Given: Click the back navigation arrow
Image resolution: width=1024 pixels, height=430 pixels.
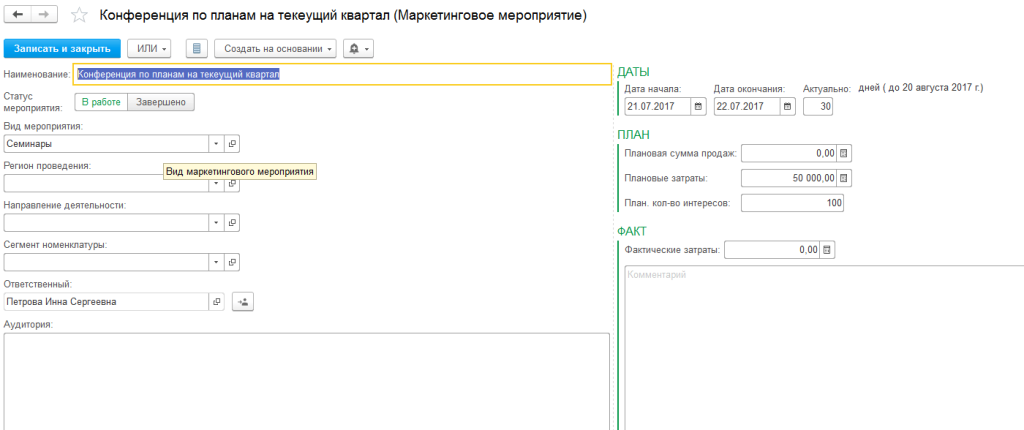Looking at the screenshot, I should point(18,17).
